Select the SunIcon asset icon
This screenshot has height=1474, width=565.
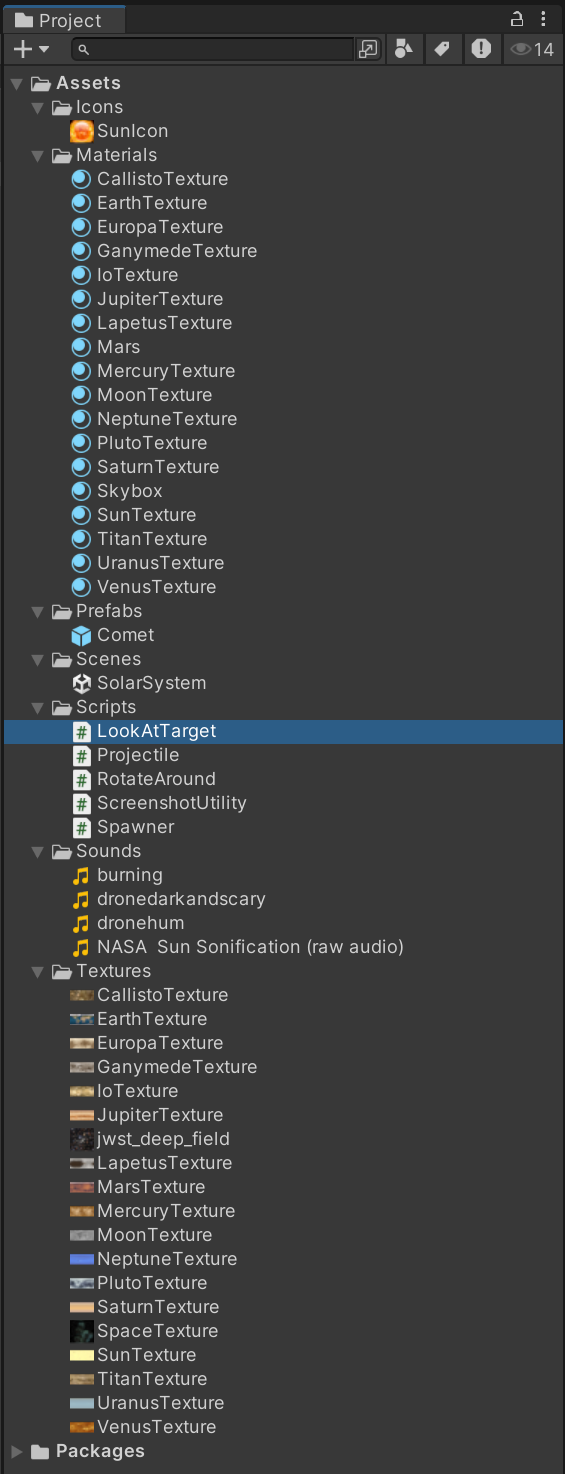pyautogui.click(x=82, y=131)
